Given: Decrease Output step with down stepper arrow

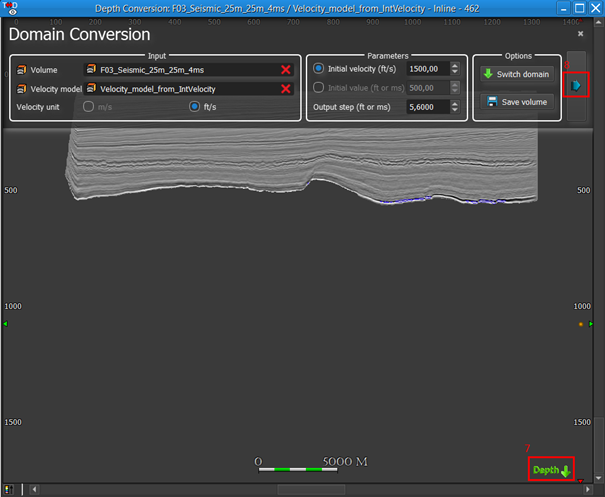Looking at the screenshot, I should tap(455, 110).
